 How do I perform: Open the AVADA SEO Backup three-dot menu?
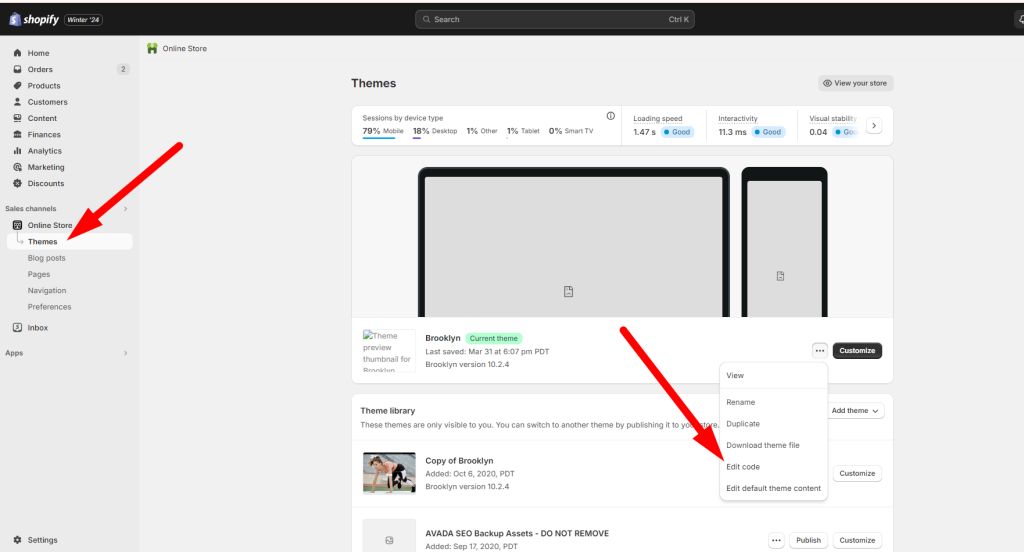coord(776,540)
